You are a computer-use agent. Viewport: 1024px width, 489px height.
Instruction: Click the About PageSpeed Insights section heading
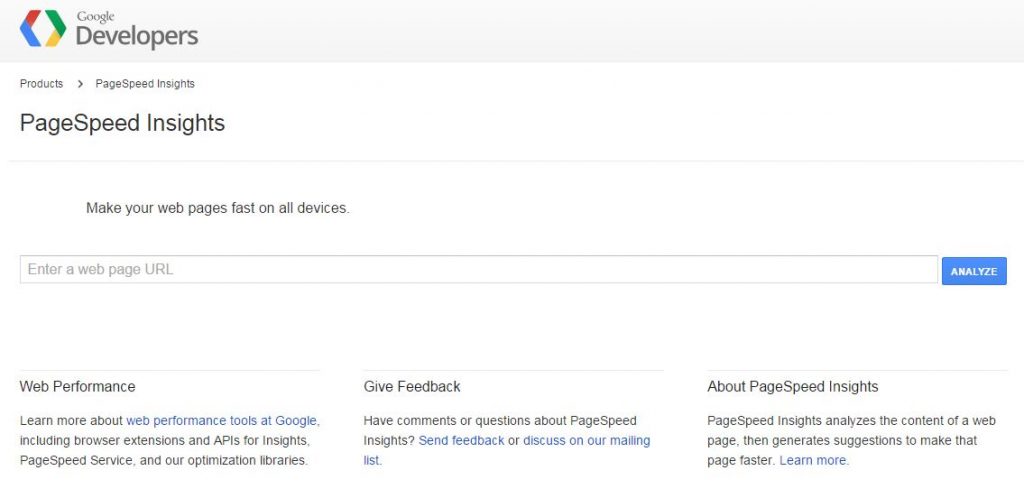[x=792, y=387]
